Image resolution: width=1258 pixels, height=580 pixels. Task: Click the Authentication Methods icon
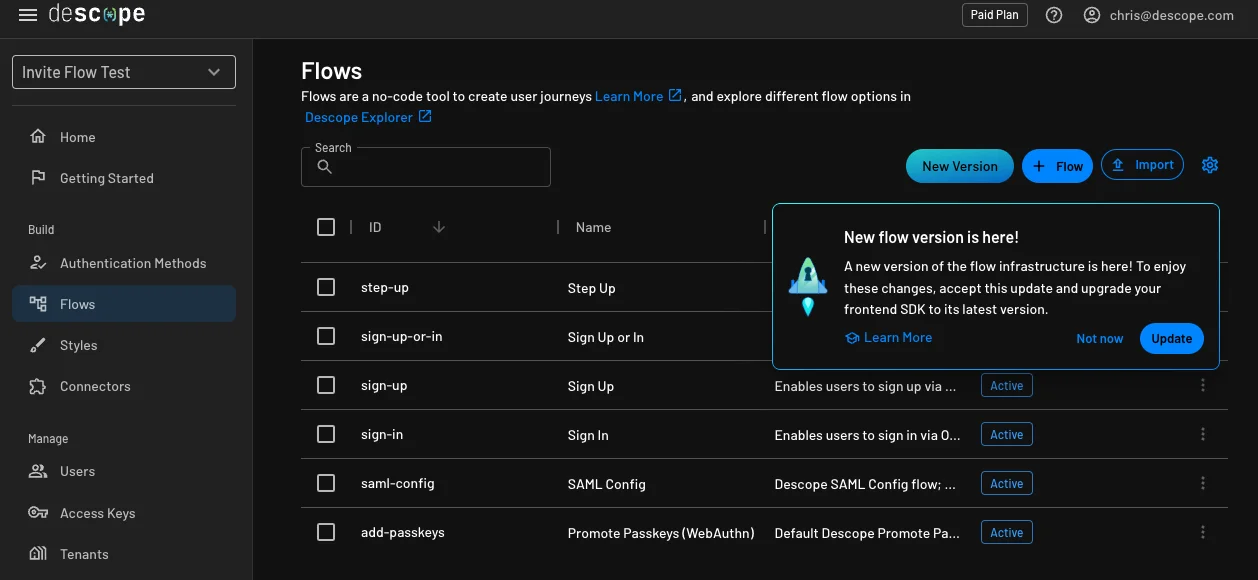[38, 263]
